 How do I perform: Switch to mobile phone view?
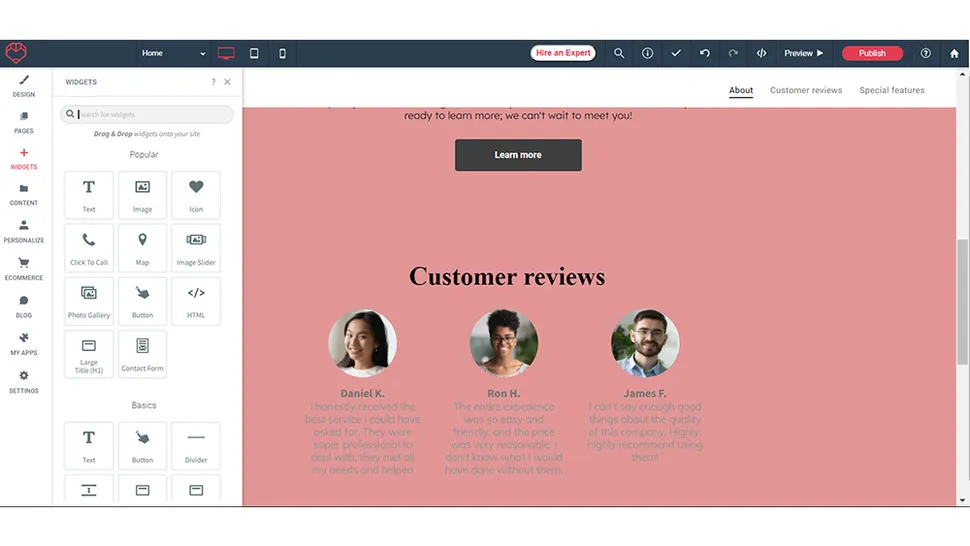282,53
